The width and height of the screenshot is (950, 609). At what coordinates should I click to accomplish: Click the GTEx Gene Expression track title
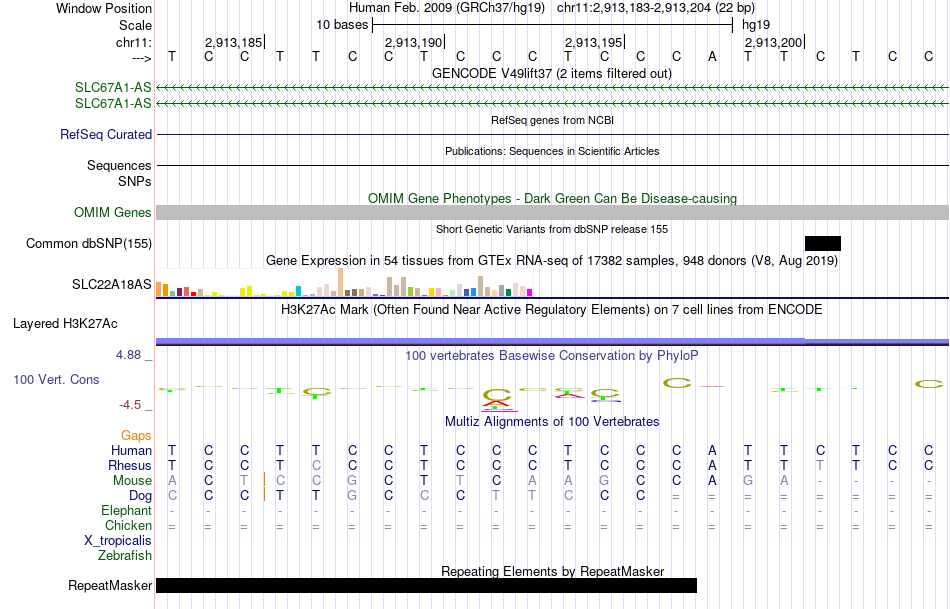(x=552, y=261)
